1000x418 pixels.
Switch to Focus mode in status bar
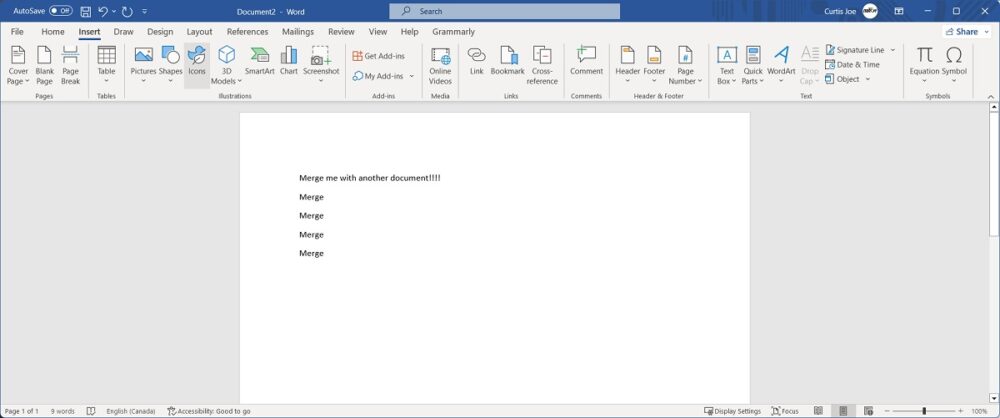coord(784,411)
